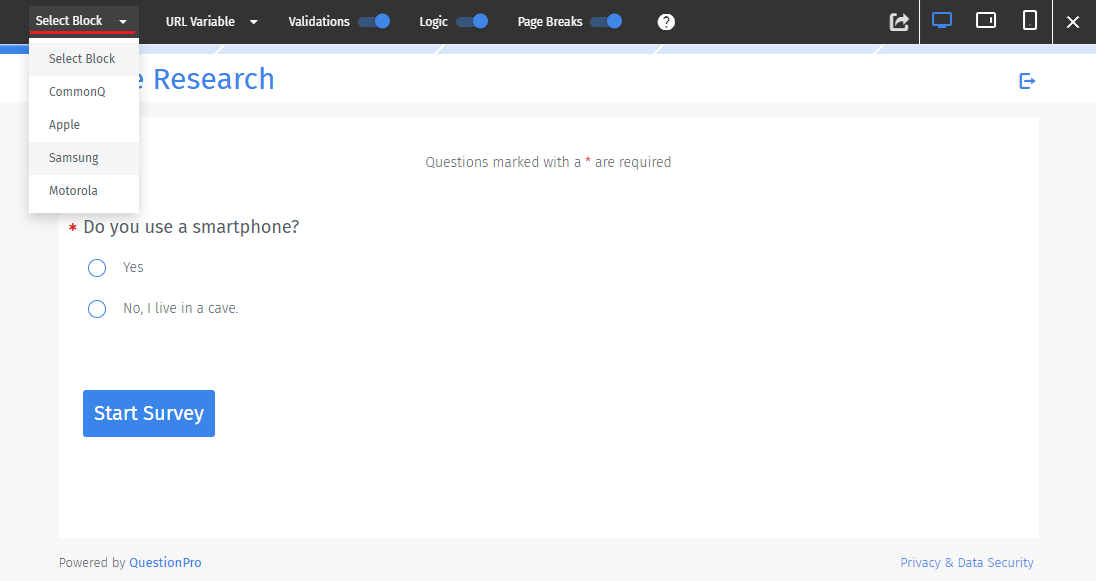Open the URL Variable dropdown
Viewport: 1096px width, 581px height.
(x=211, y=20)
